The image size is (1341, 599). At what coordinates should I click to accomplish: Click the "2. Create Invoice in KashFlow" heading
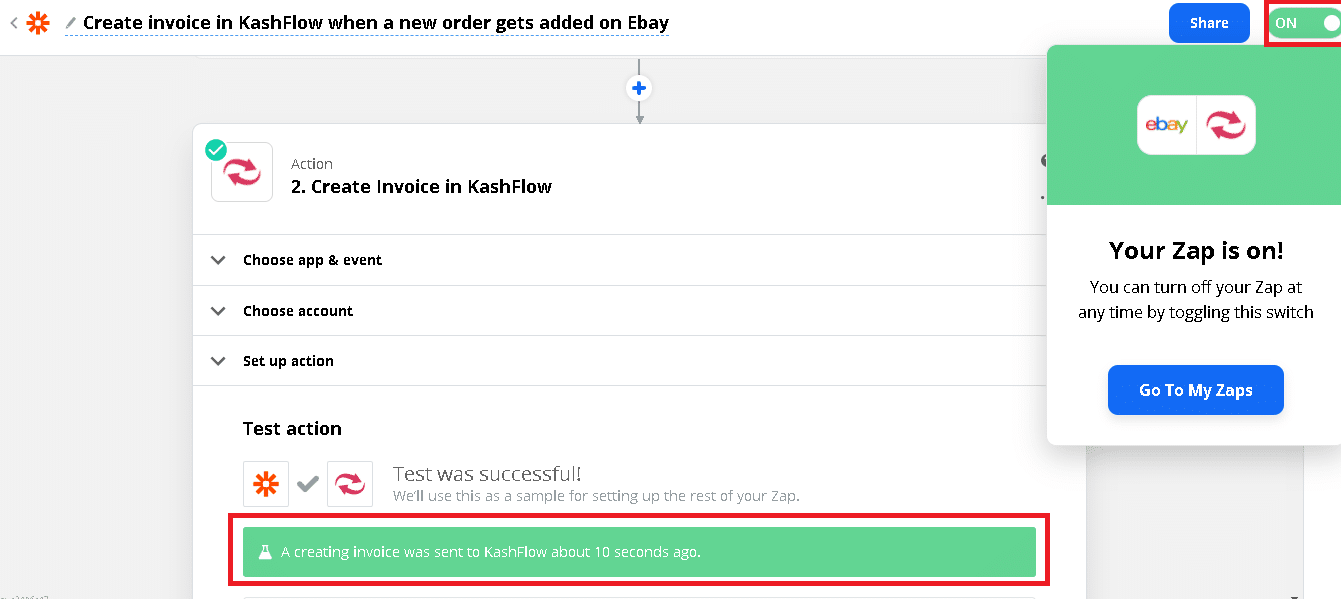coord(421,186)
